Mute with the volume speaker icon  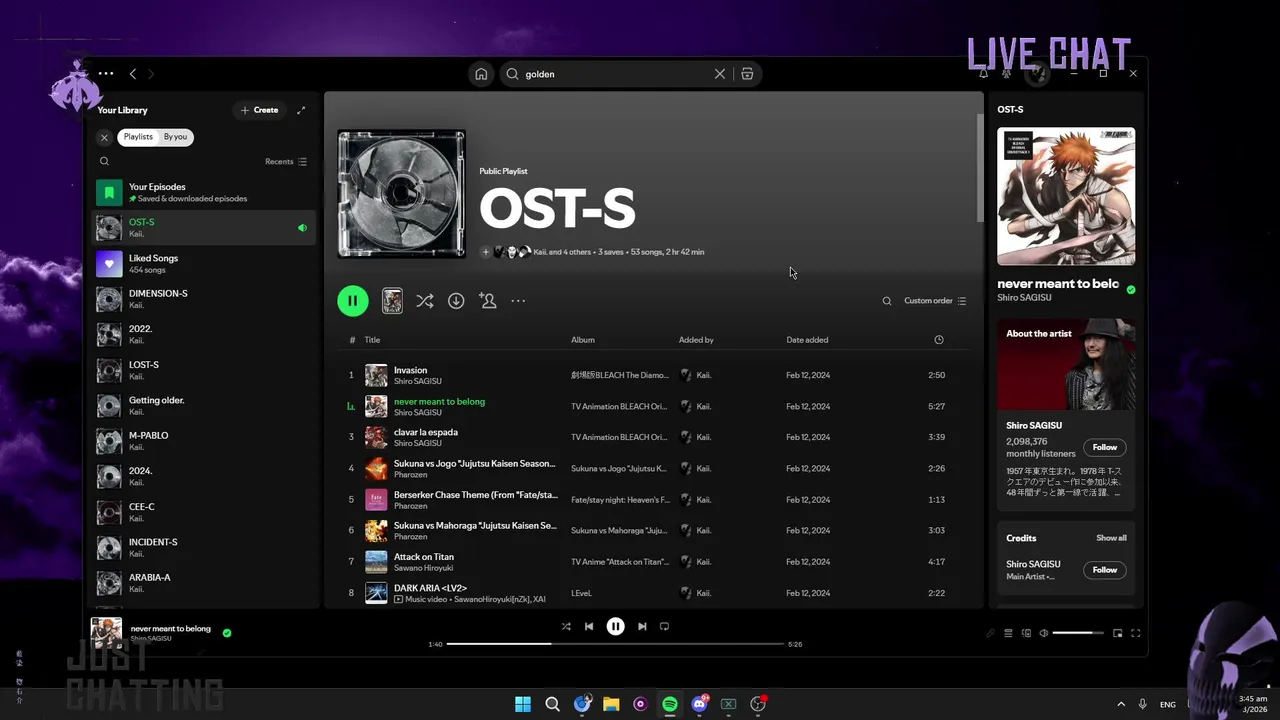[1044, 633]
